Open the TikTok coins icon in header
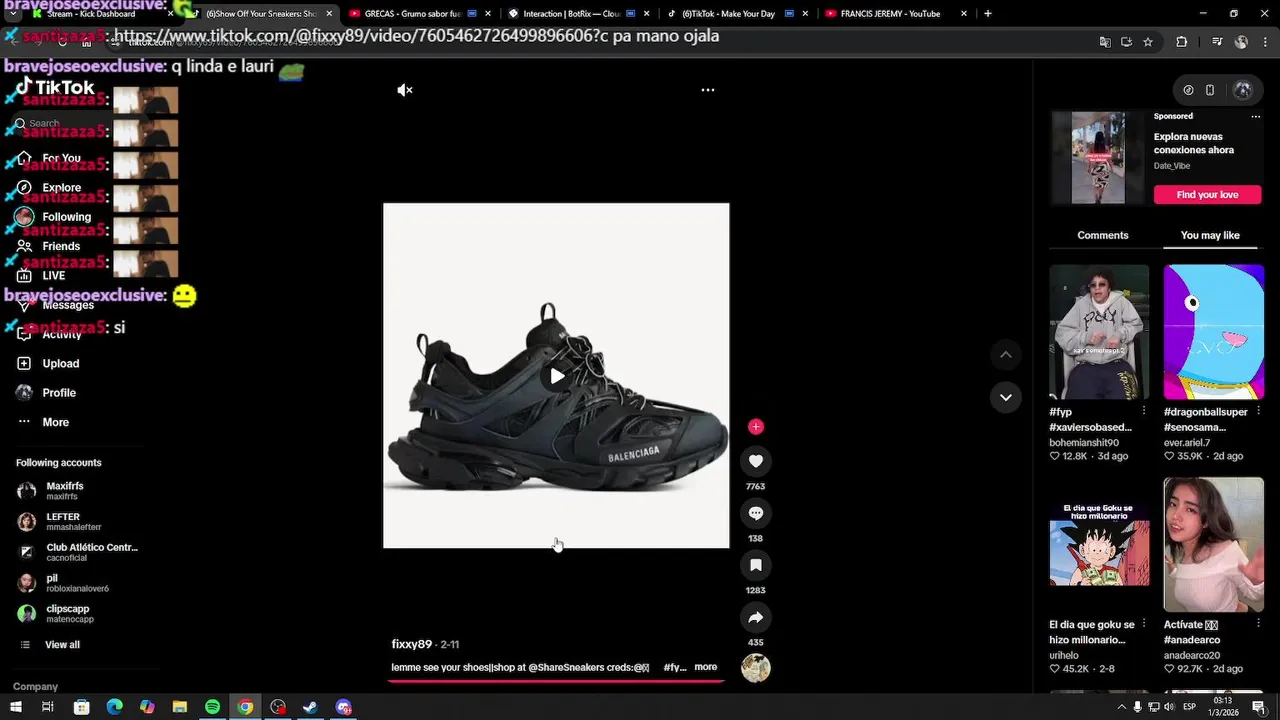Viewport: 1280px width, 720px height. (1188, 90)
